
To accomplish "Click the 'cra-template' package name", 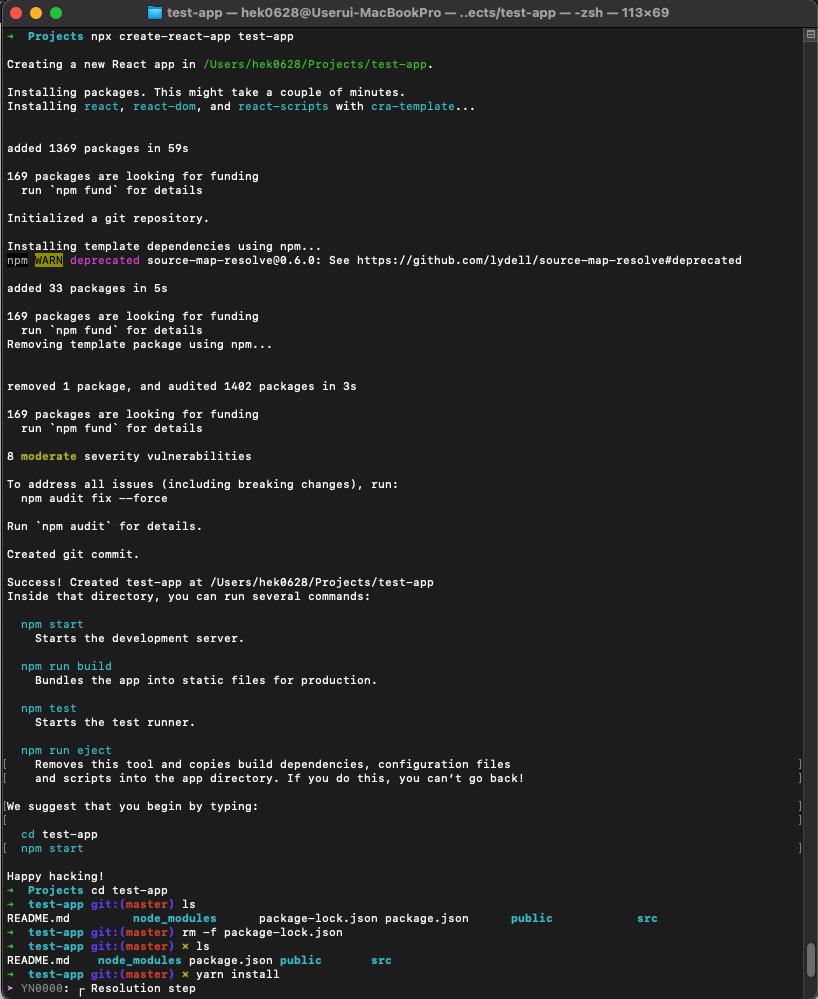I will pos(413,106).
